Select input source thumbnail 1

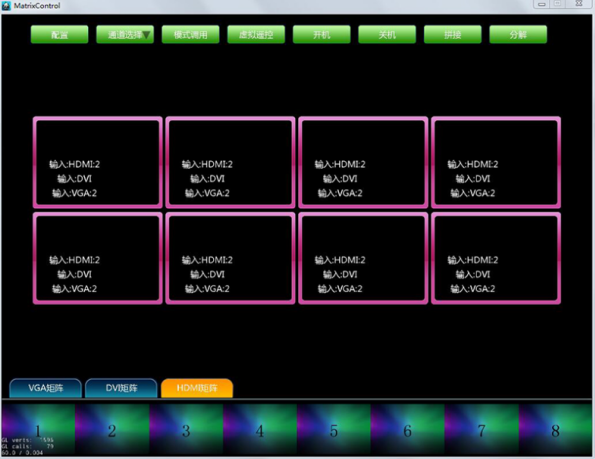(38, 430)
